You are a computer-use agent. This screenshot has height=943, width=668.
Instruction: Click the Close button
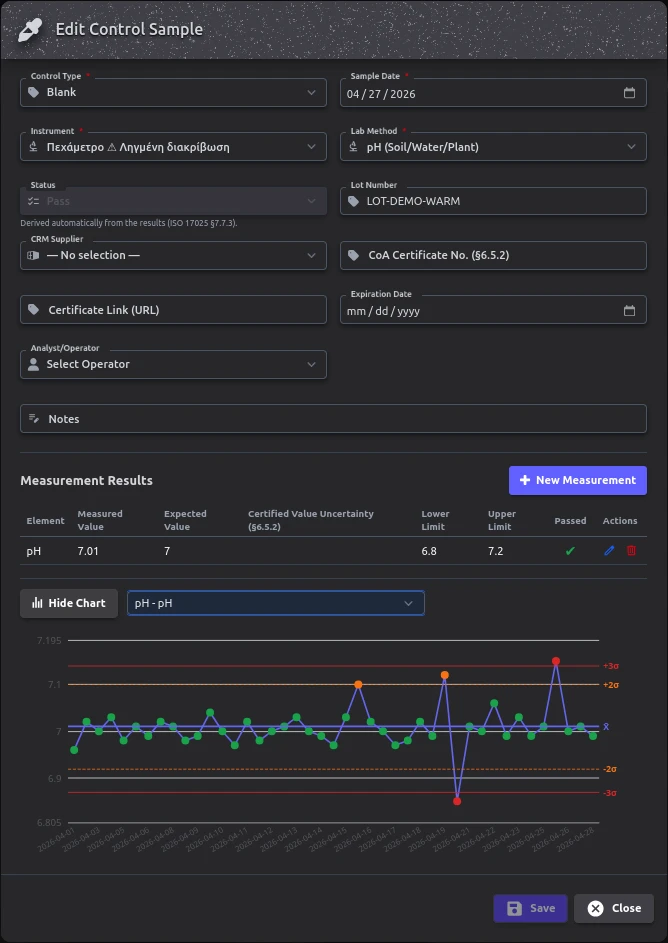pos(614,908)
